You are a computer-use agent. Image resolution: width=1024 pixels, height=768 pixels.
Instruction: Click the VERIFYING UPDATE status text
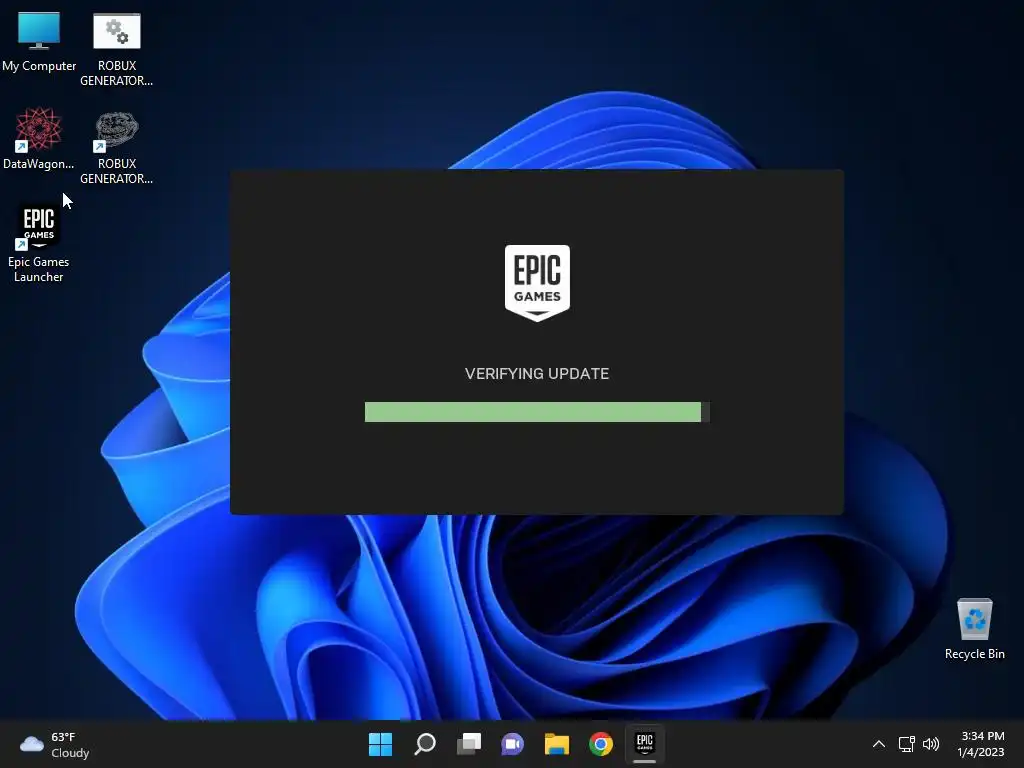coord(537,374)
